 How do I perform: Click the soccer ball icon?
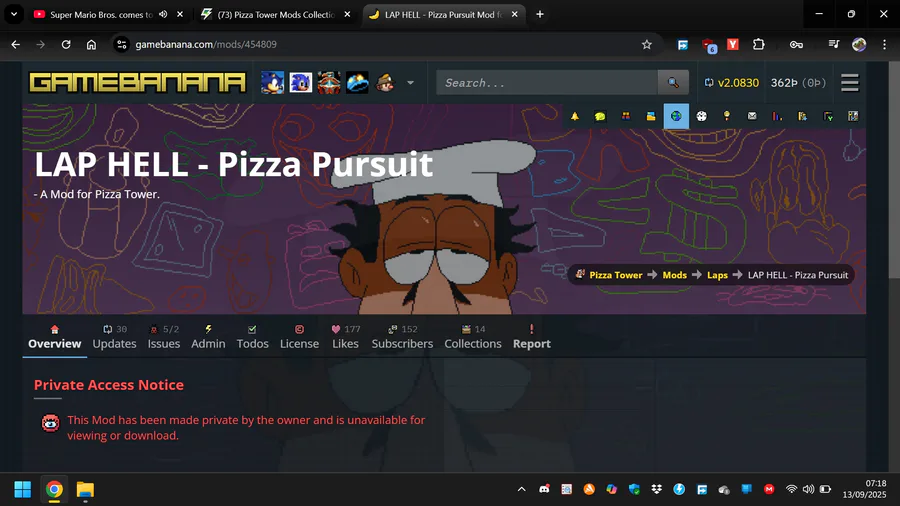click(701, 116)
